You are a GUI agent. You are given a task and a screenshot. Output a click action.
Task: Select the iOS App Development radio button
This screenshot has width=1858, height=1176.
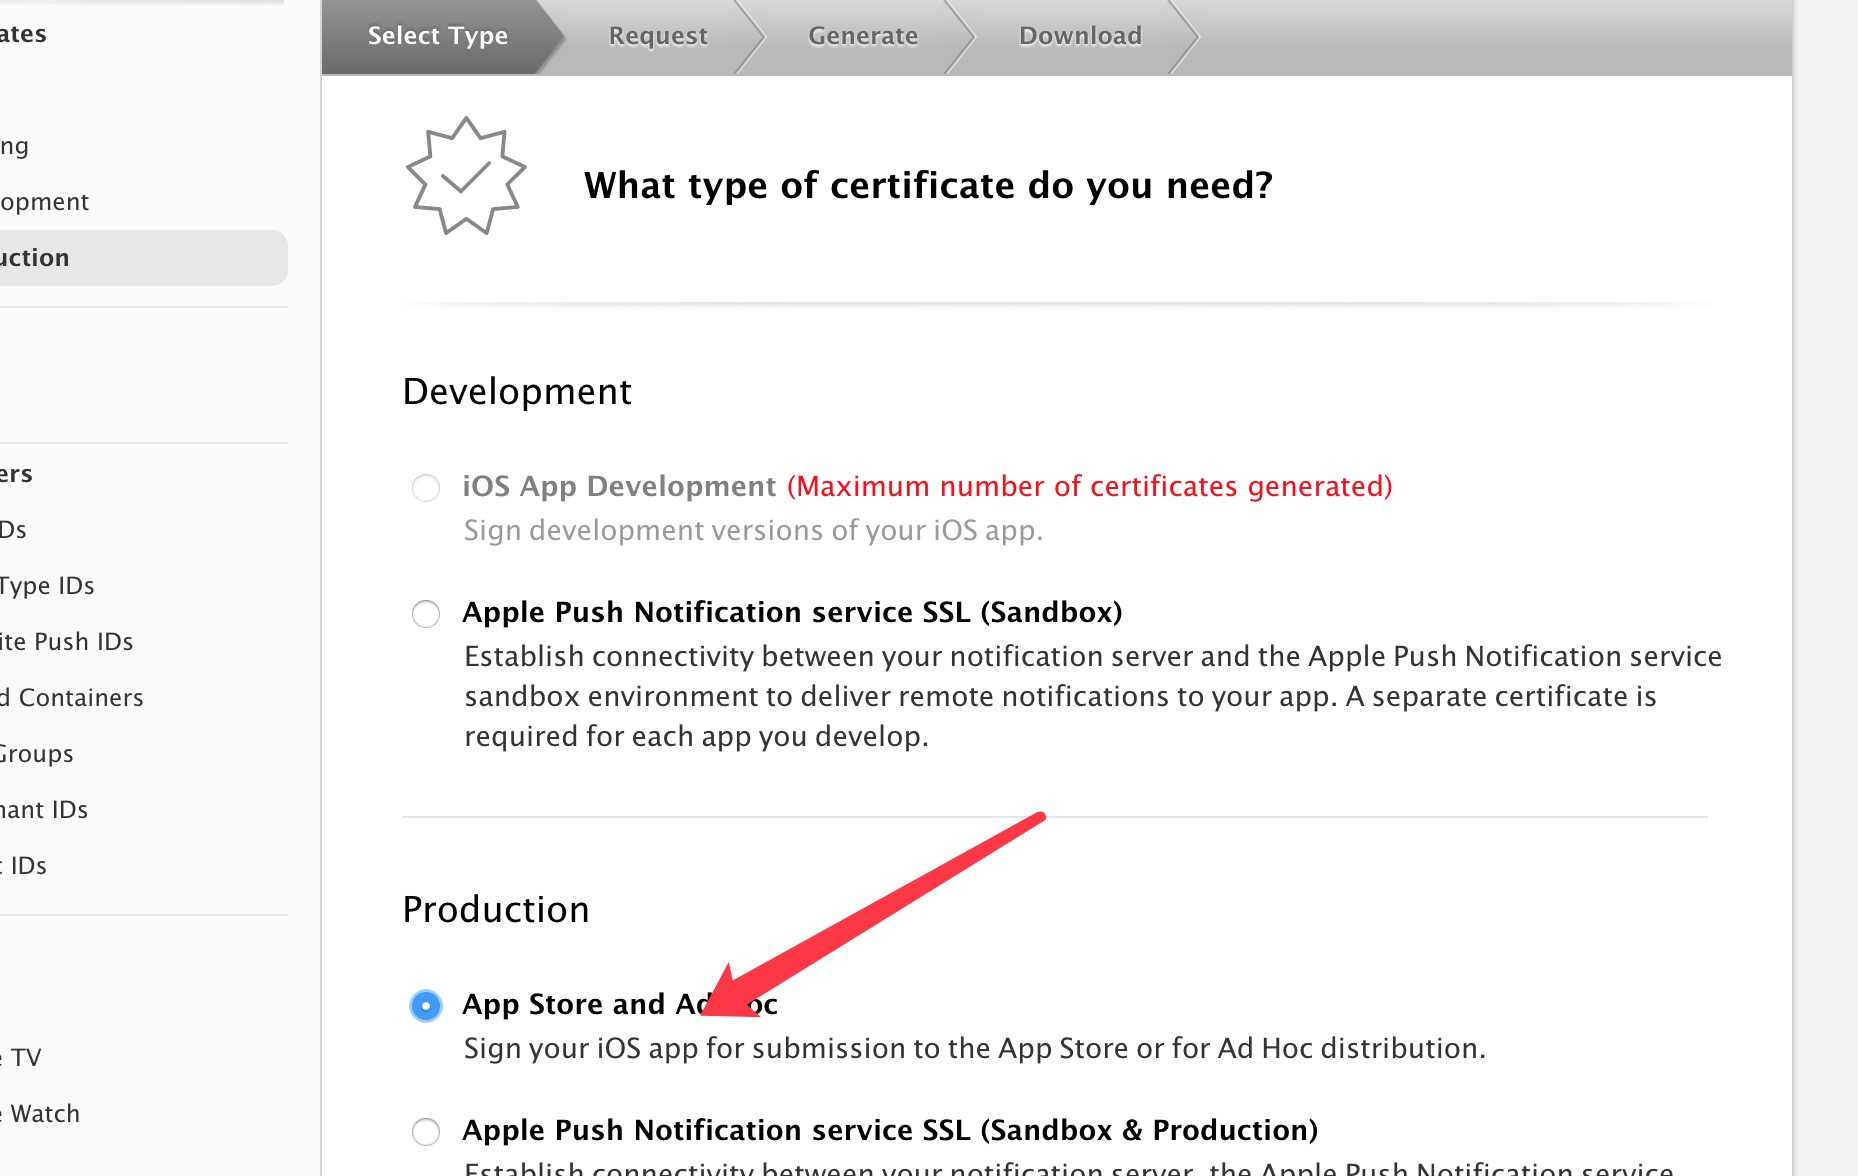pos(426,488)
